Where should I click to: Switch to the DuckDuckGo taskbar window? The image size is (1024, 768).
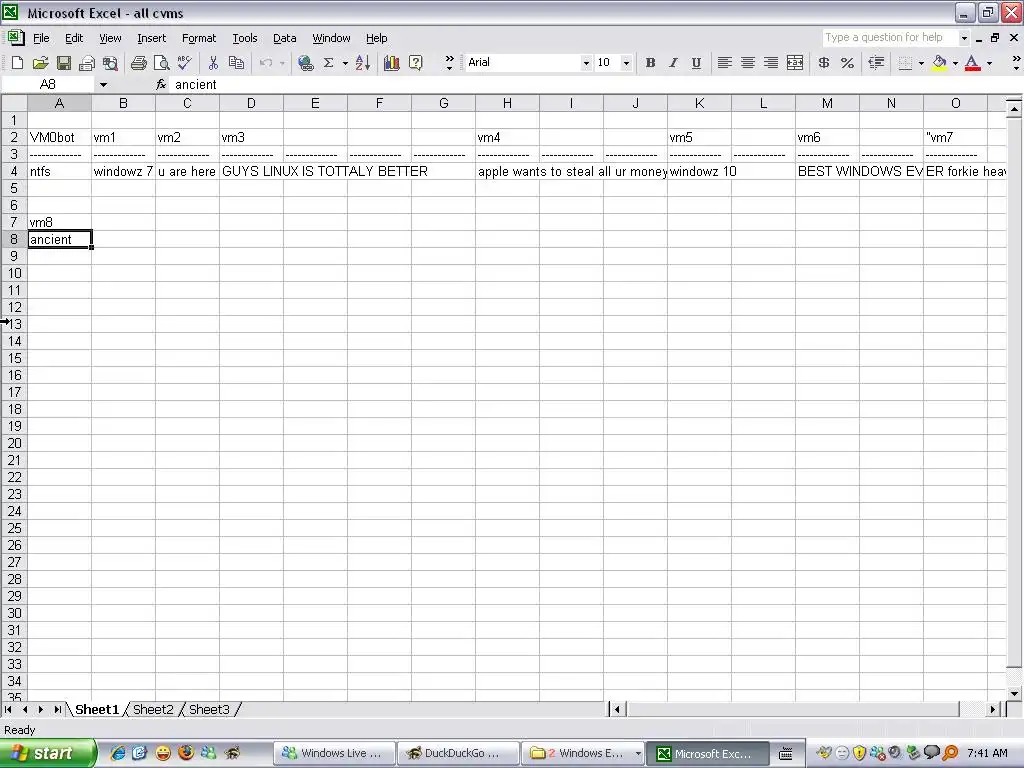coord(458,753)
